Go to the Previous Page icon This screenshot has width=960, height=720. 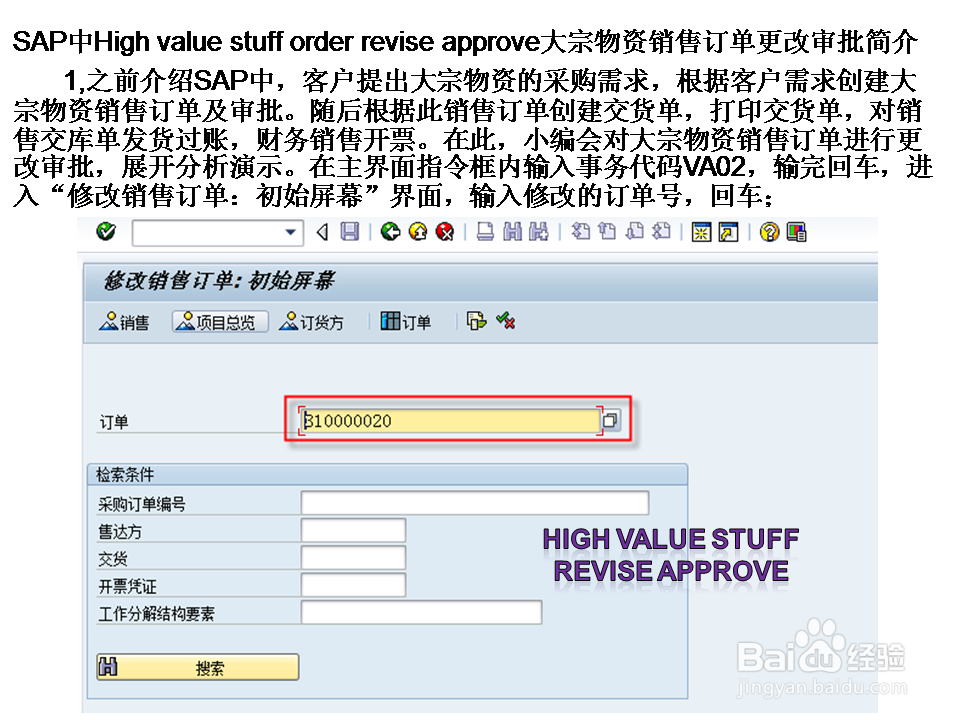pos(607,231)
